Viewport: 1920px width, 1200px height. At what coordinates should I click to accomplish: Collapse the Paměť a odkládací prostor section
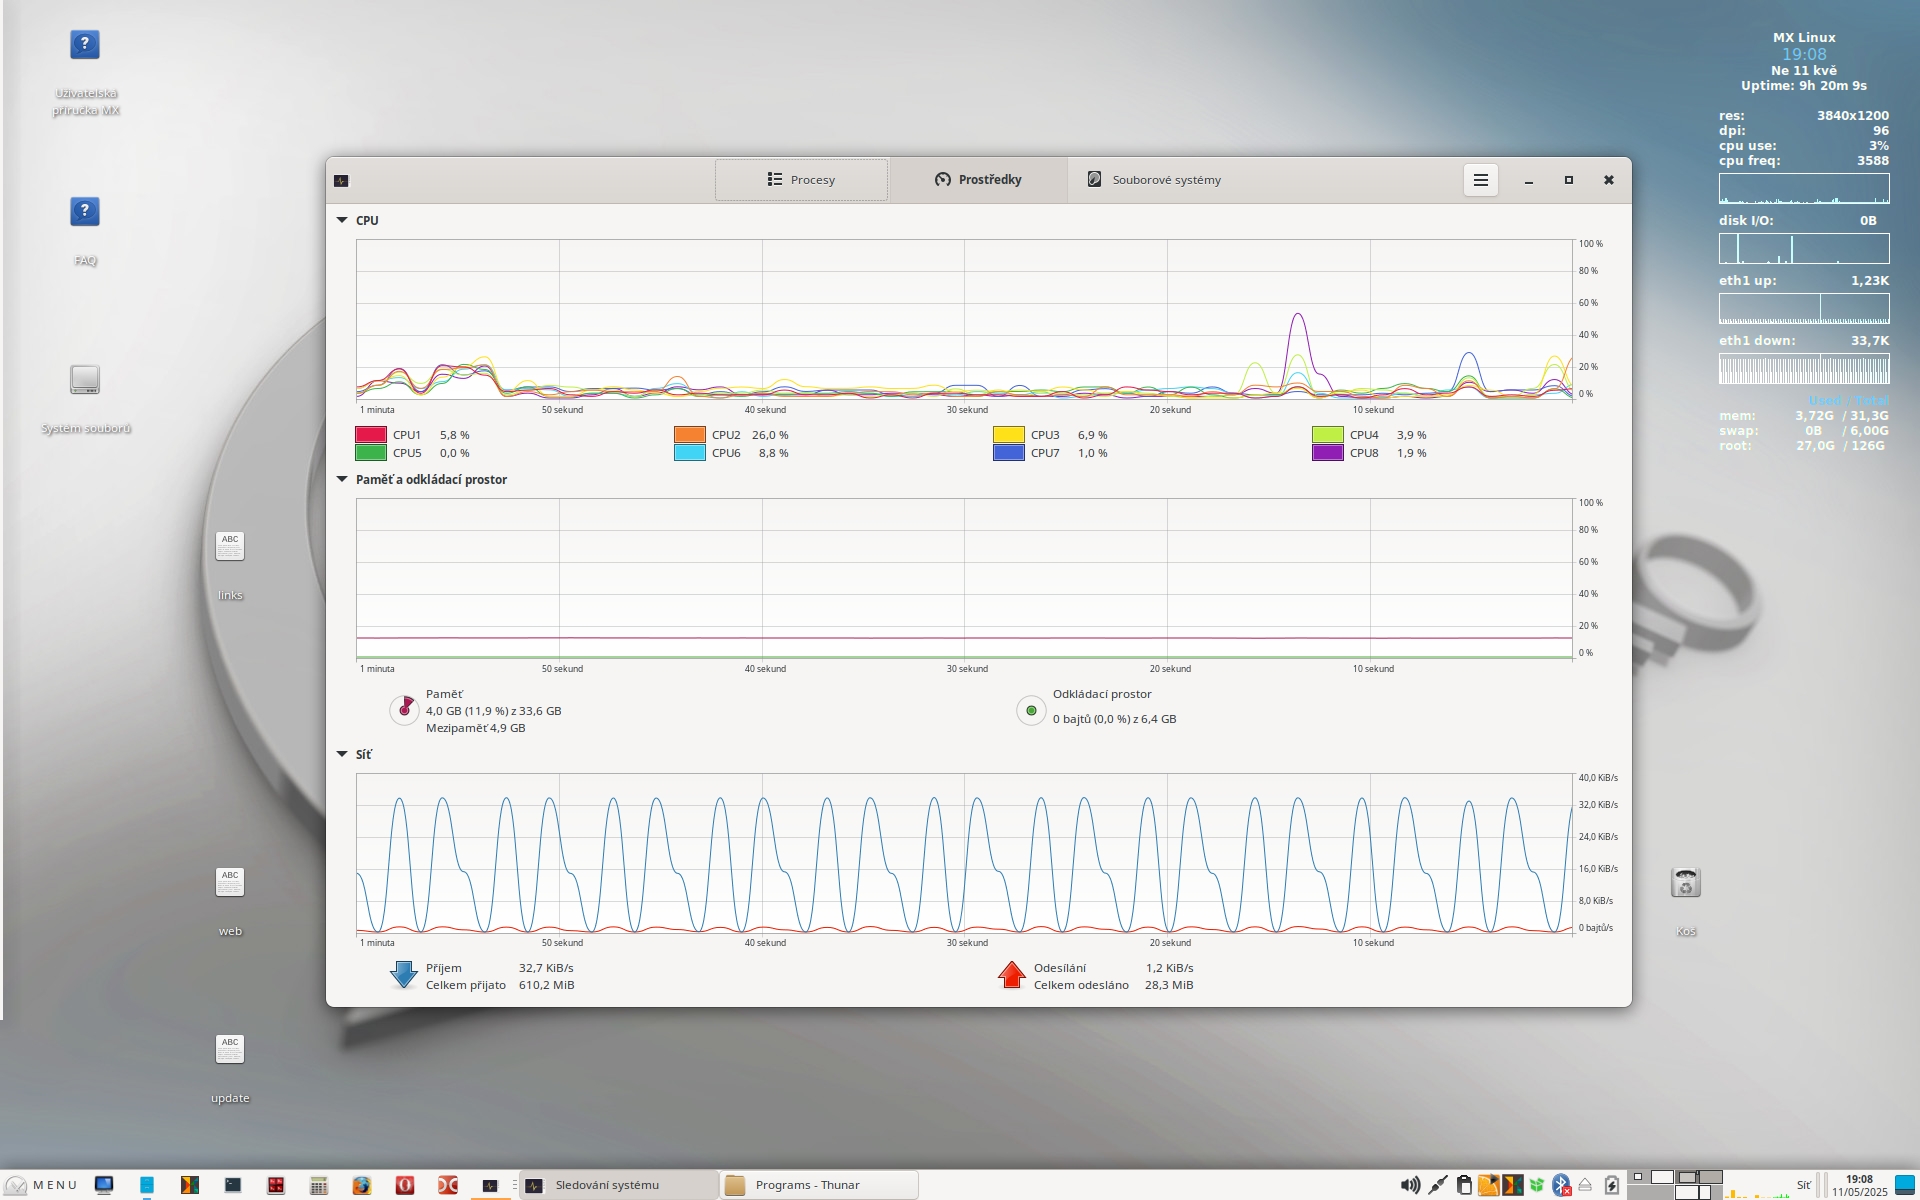click(x=342, y=479)
